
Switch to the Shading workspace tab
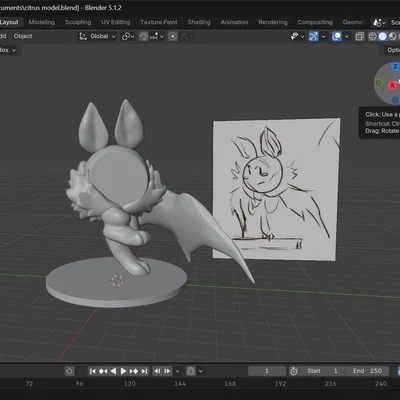click(199, 22)
